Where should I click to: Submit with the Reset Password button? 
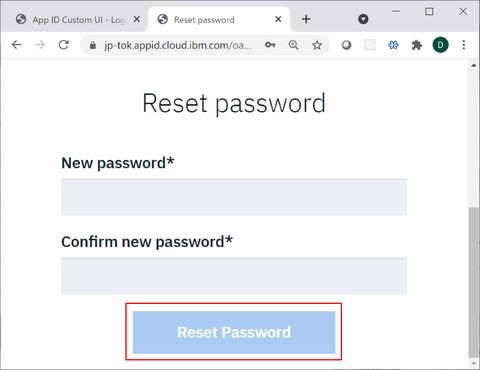(x=234, y=332)
